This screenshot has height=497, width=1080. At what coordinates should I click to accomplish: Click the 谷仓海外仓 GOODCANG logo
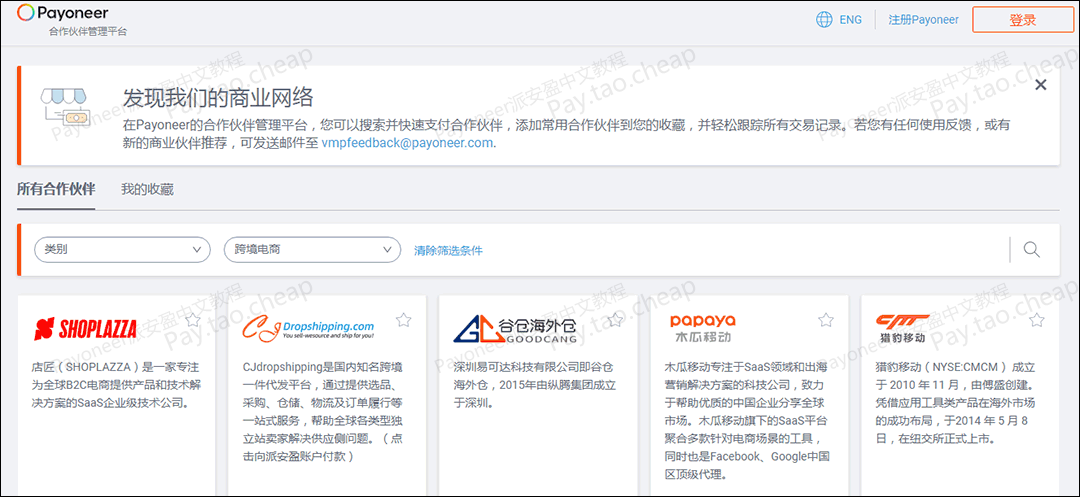[x=514, y=329]
